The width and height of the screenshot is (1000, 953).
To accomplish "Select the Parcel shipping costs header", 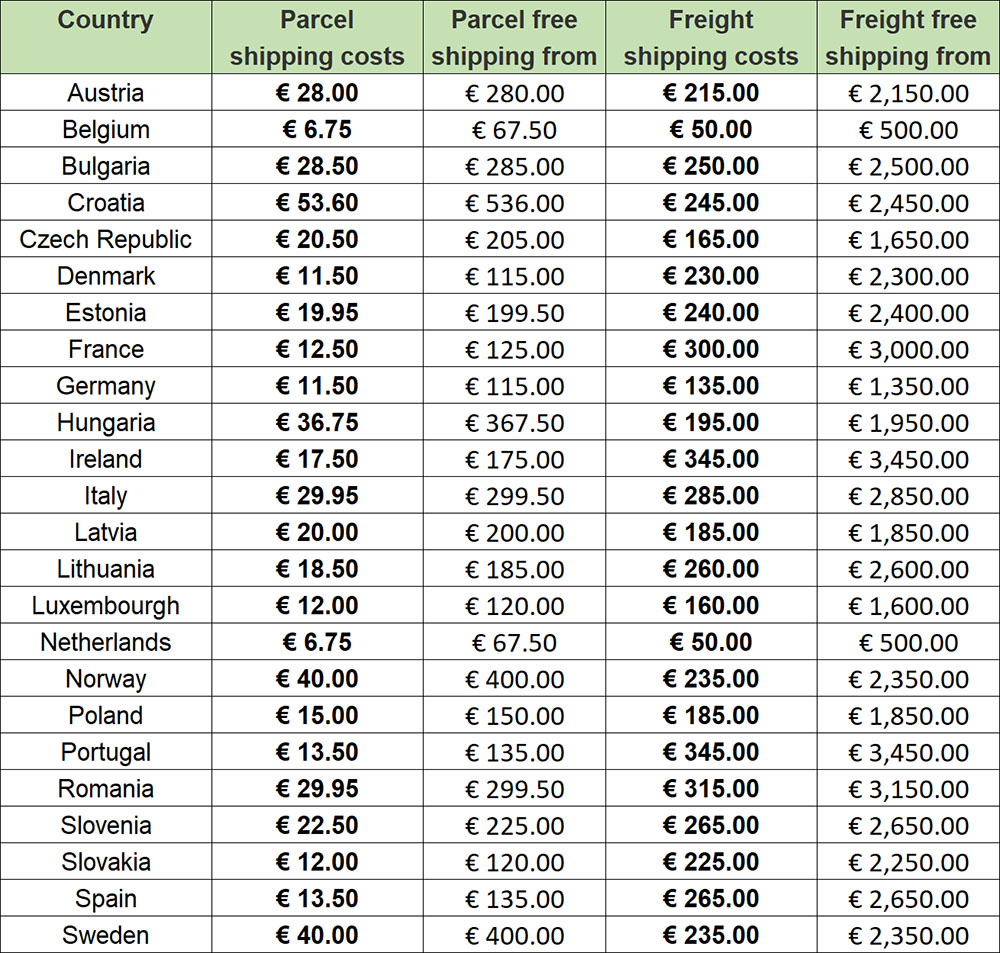I will pos(317,38).
